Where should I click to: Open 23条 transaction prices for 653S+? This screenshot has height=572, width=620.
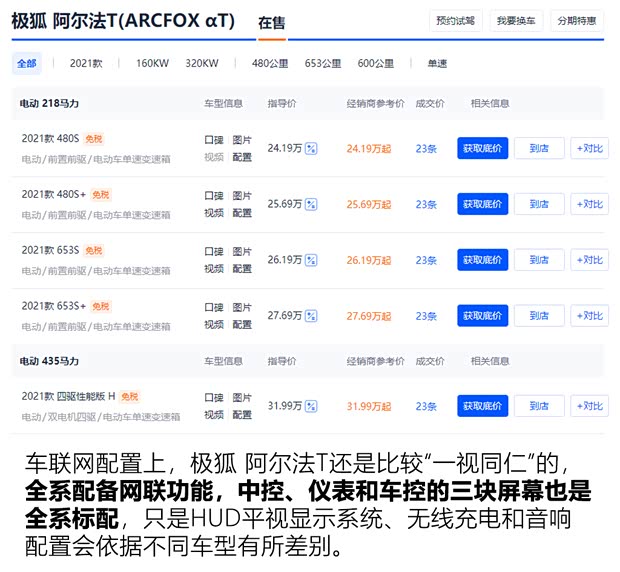(426, 316)
